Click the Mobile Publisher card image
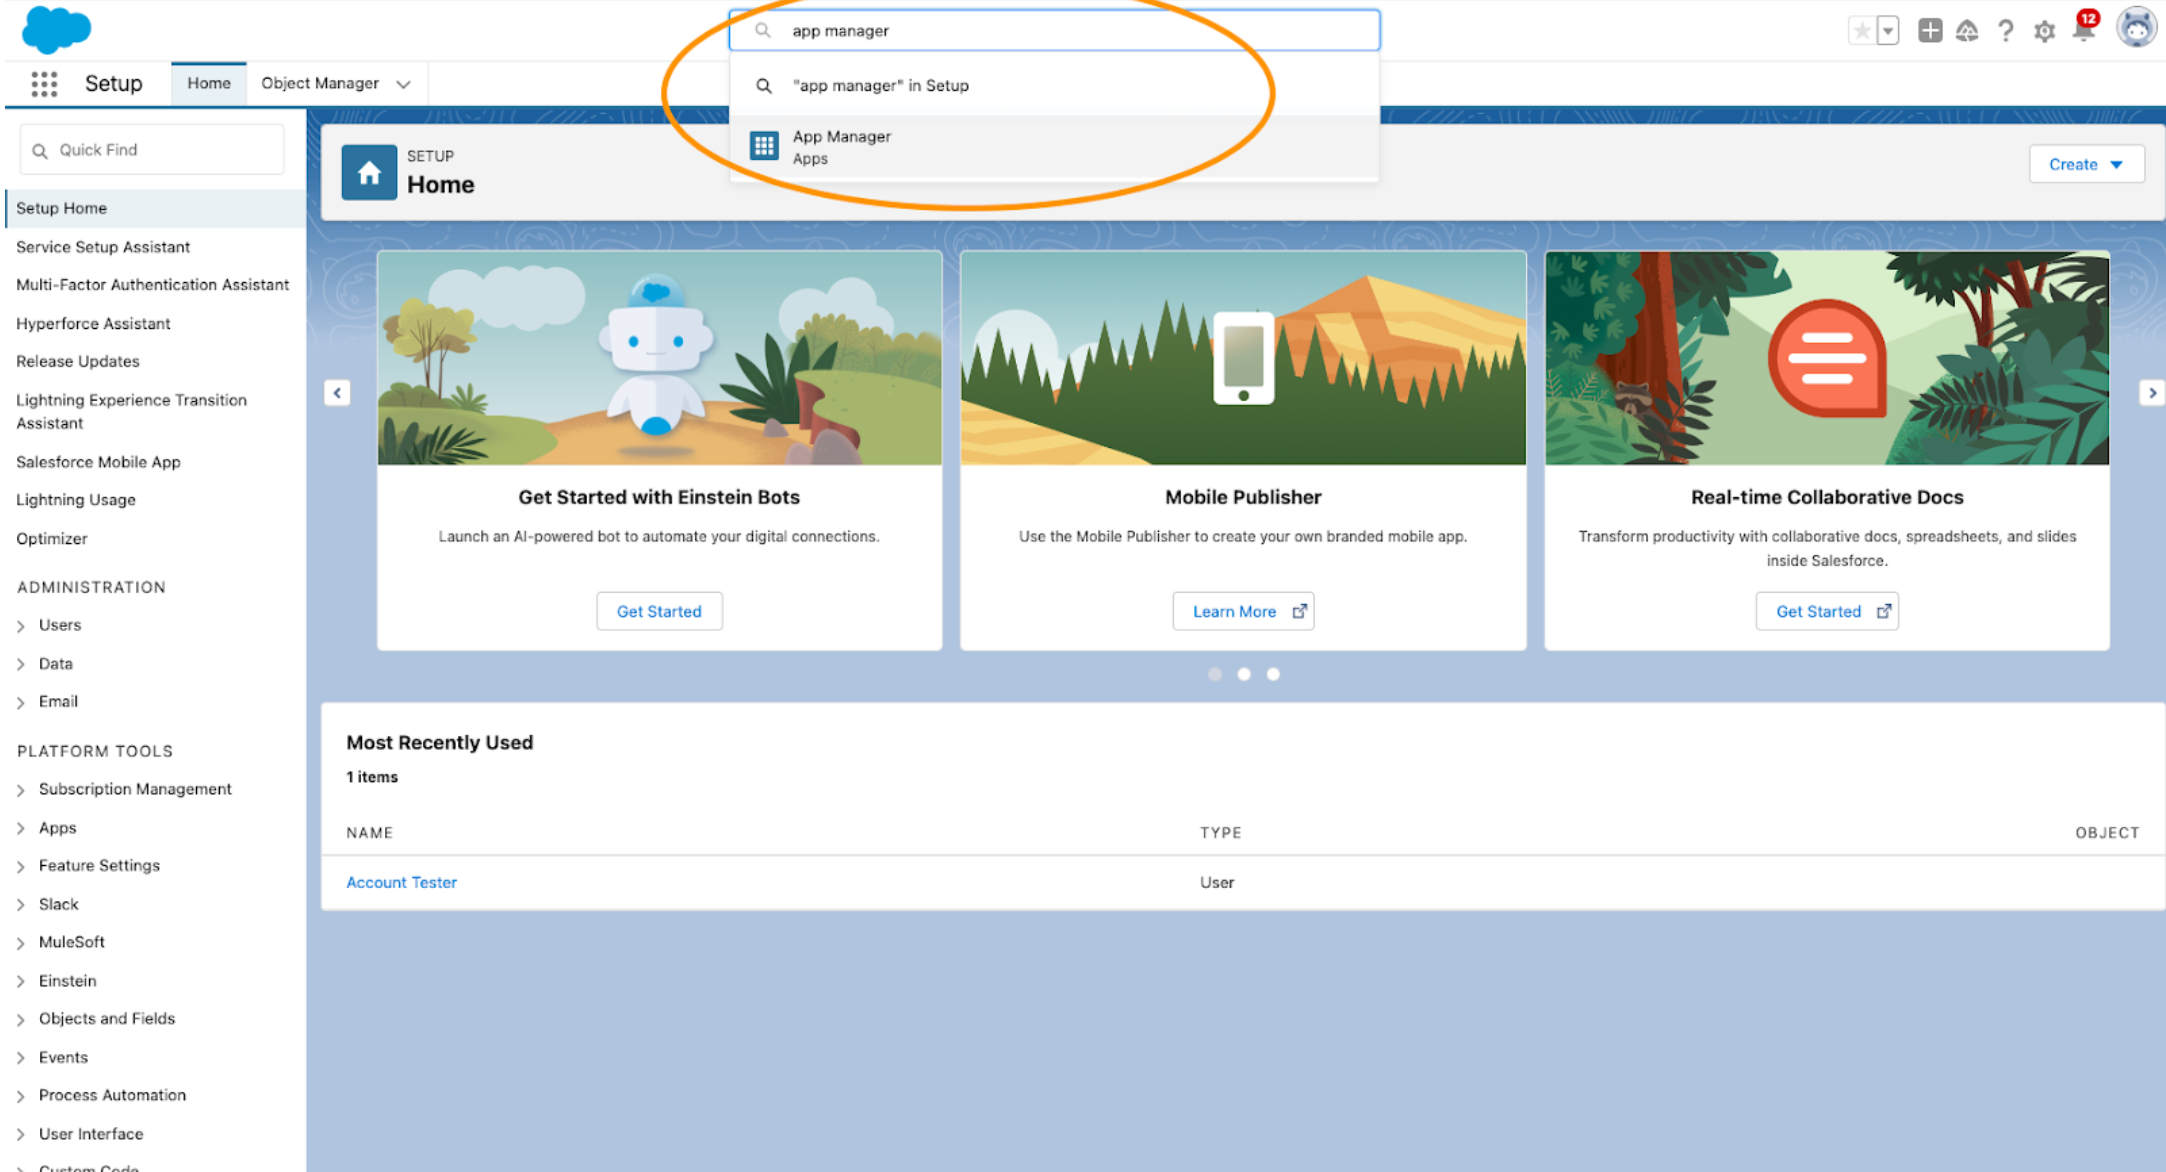Viewport: 2166px width, 1172px height. [1243, 358]
